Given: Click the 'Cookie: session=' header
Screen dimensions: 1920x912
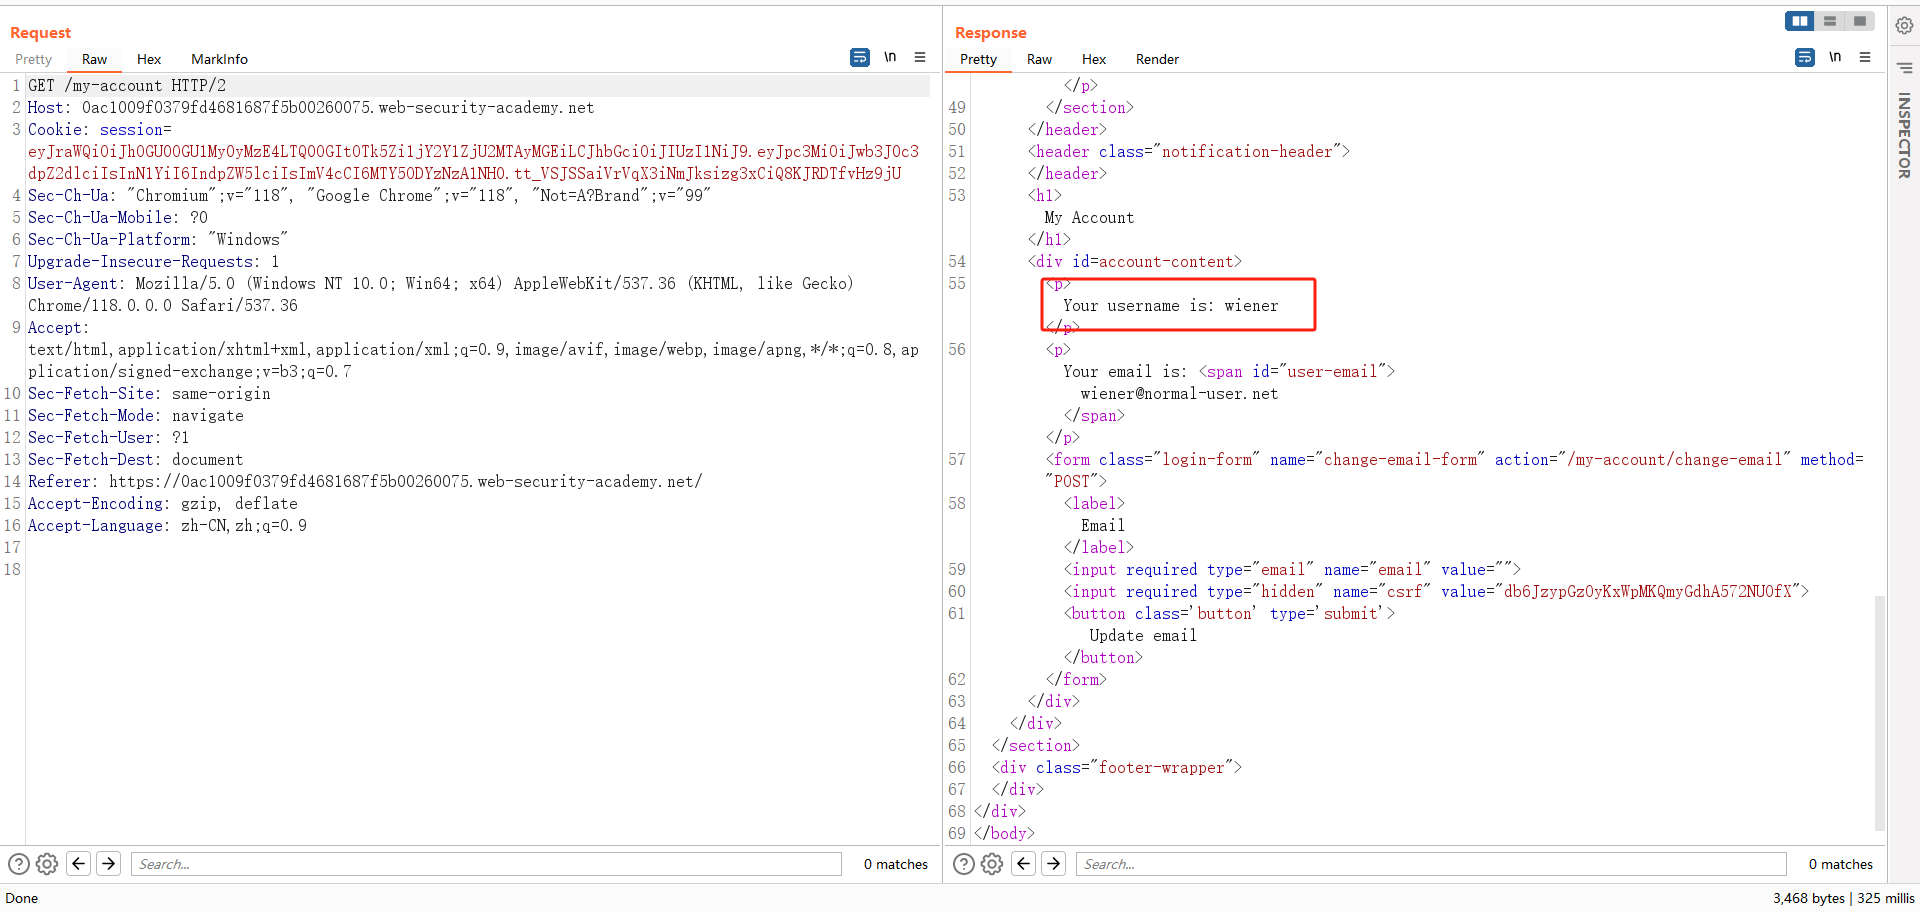Looking at the screenshot, I should 100,130.
